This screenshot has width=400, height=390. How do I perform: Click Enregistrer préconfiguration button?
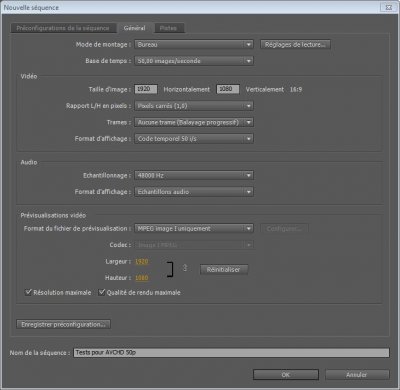63,324
